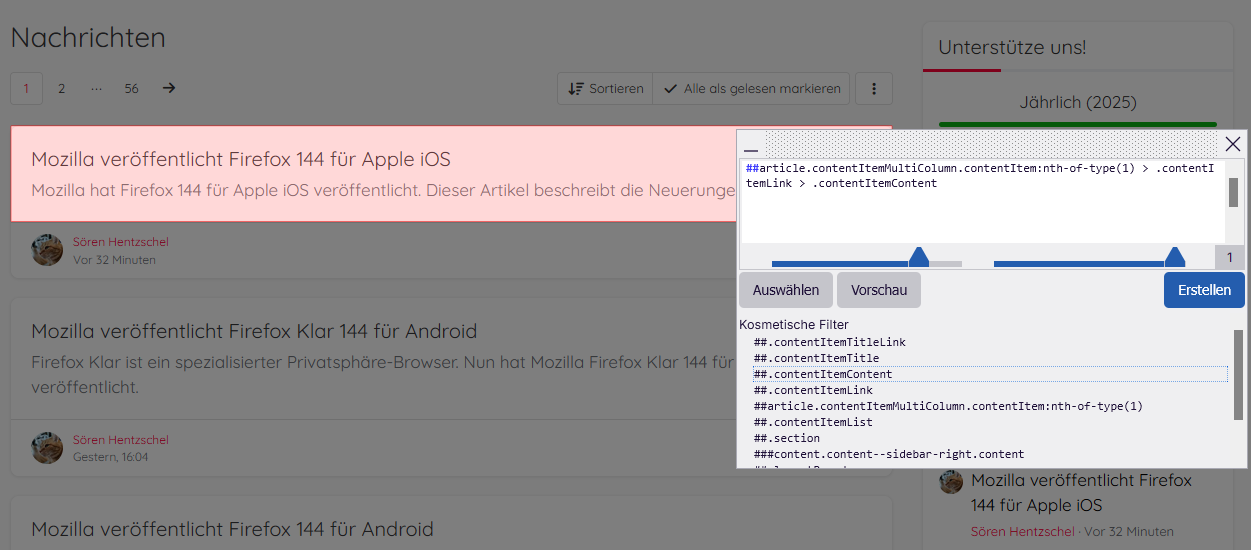Jump to page 56 of news
The width and height of the screenshot is (1251, 550).
[131, 88]
